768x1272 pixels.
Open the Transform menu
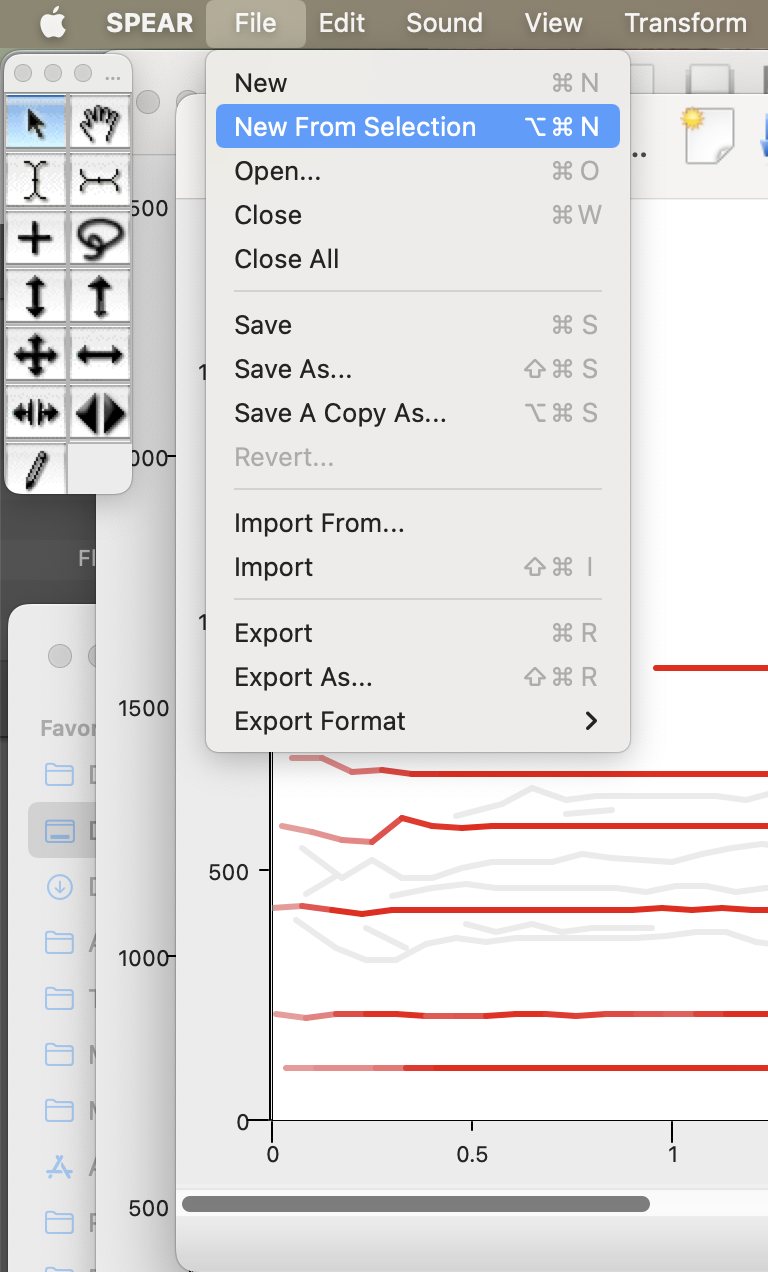pos(685,23)
